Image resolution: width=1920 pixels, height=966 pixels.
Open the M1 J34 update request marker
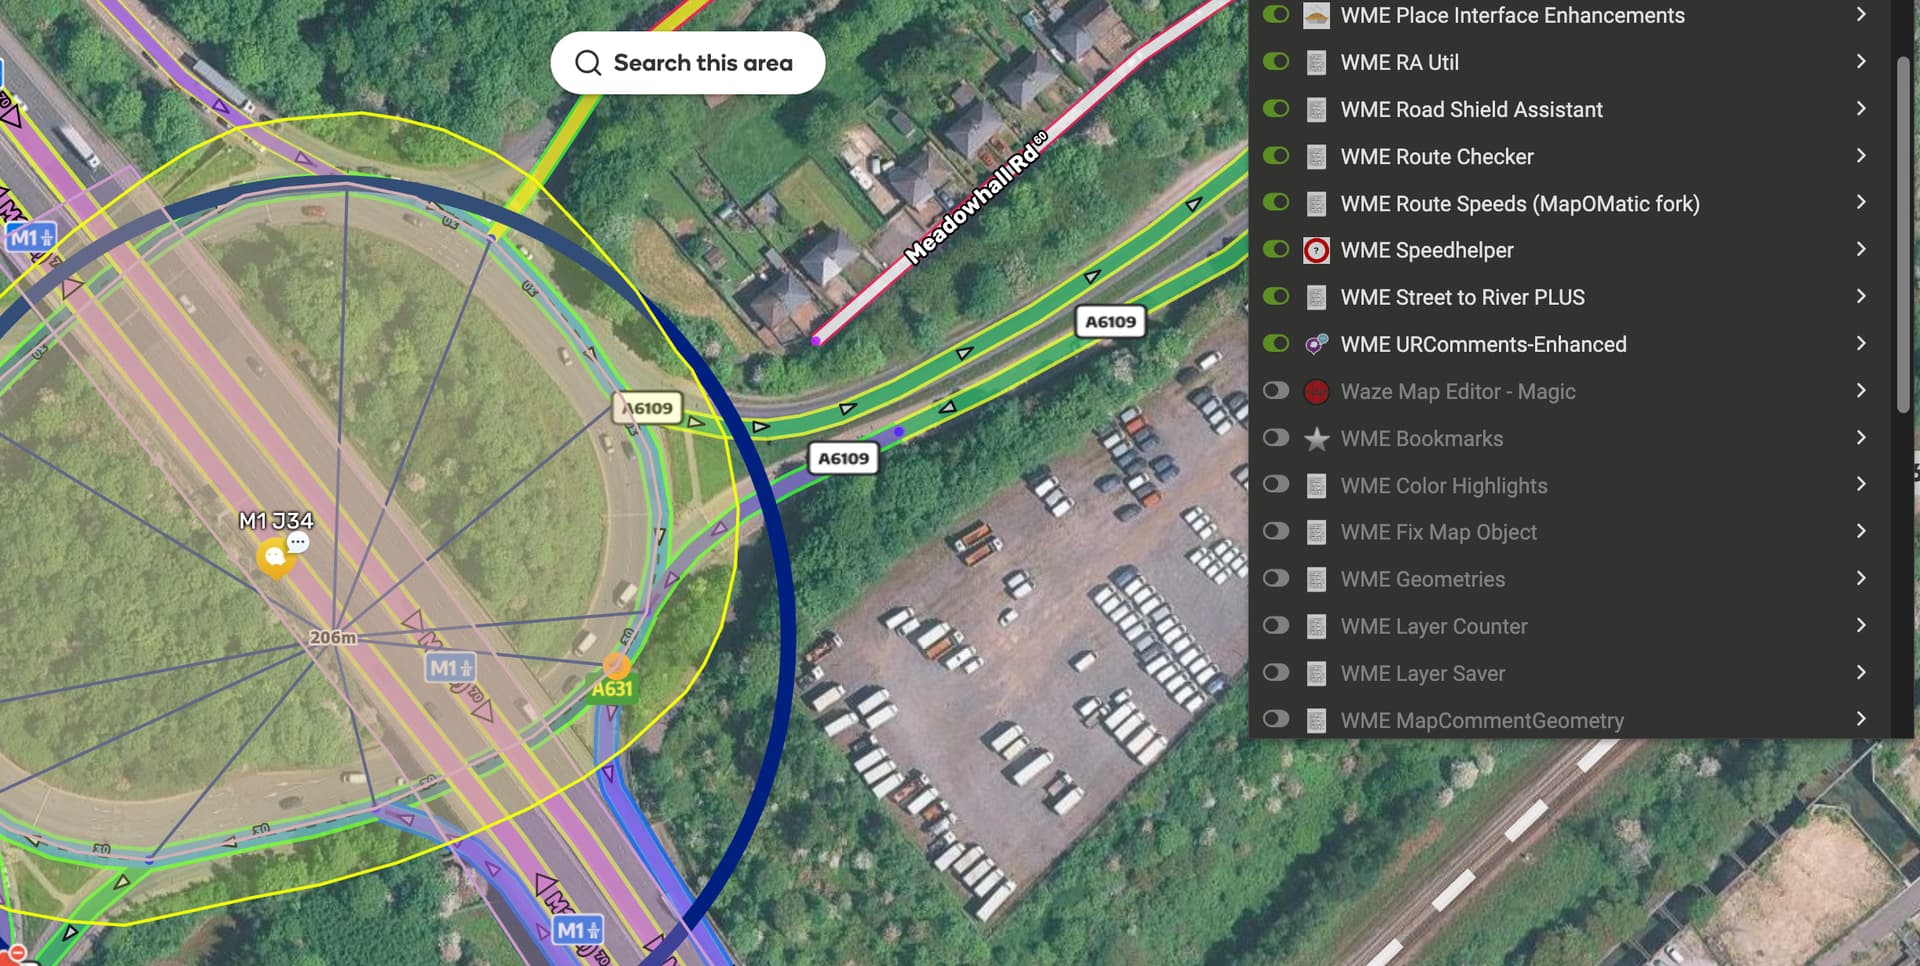[275, 557]
